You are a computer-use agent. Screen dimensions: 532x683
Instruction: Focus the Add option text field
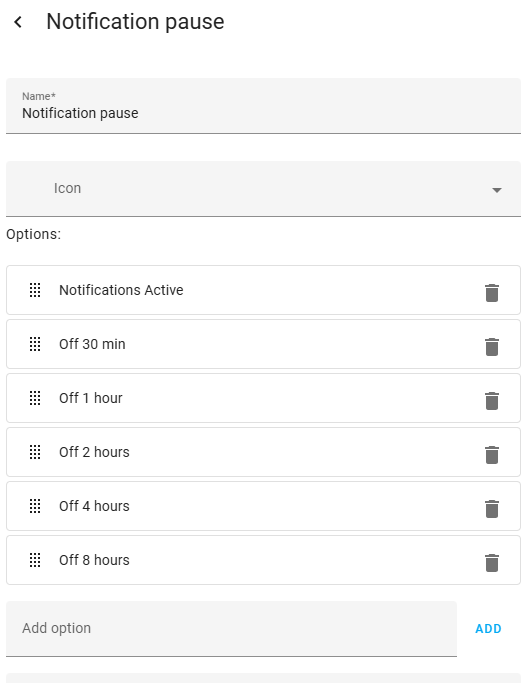(231, 629)
